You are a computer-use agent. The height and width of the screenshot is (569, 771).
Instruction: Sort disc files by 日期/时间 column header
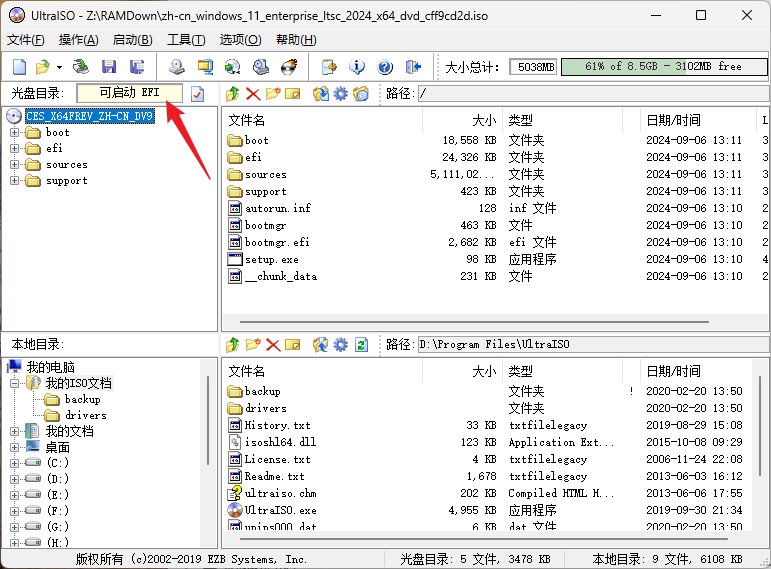point(697,120)
